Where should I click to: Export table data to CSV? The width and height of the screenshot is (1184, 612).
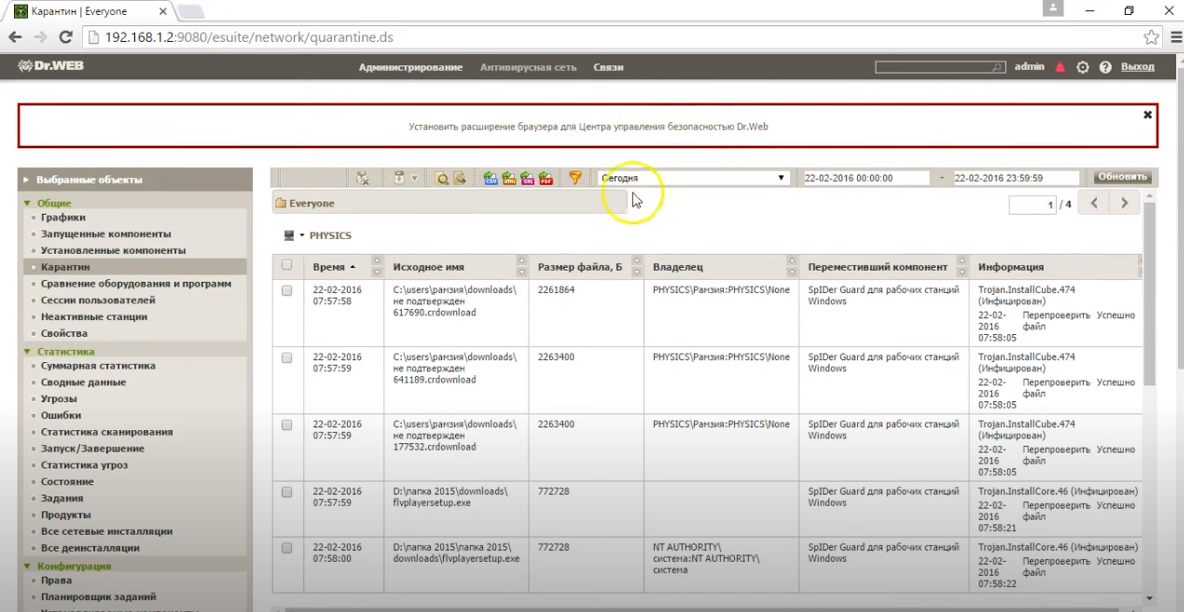[x=491, y=178]
